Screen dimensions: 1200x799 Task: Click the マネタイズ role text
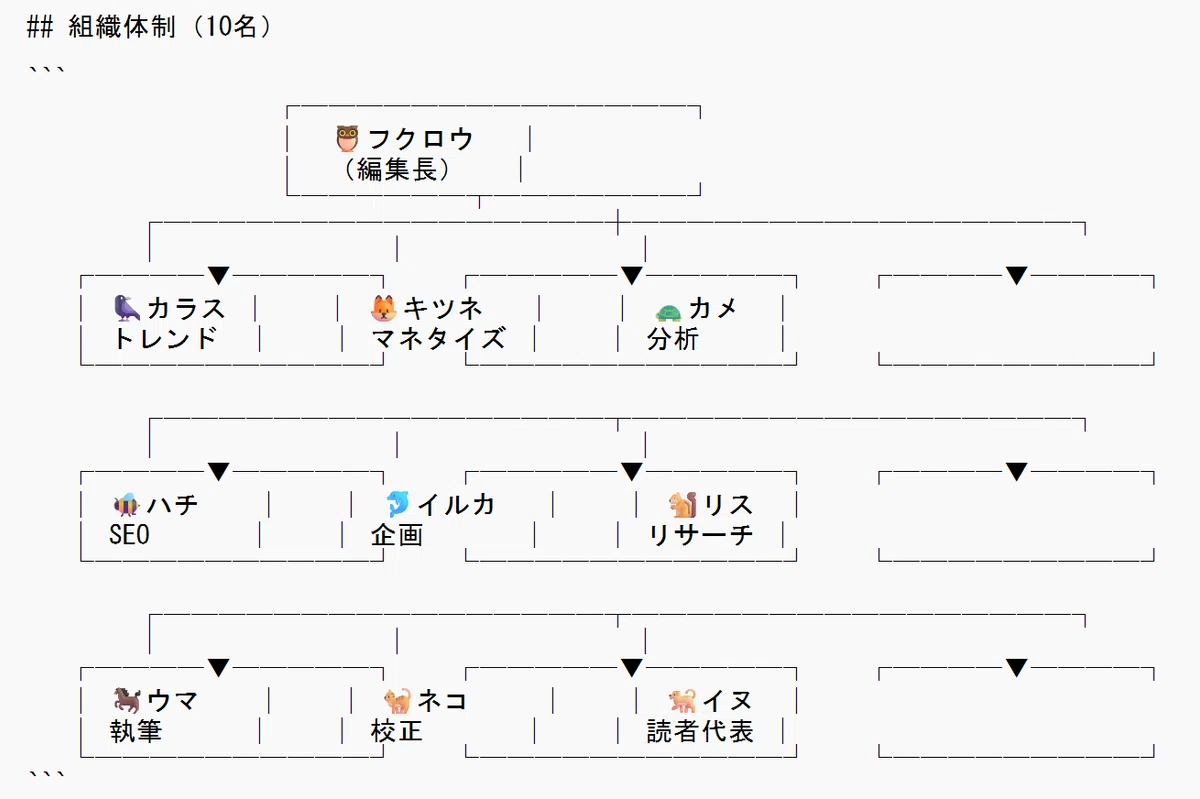tap(438, 338)
